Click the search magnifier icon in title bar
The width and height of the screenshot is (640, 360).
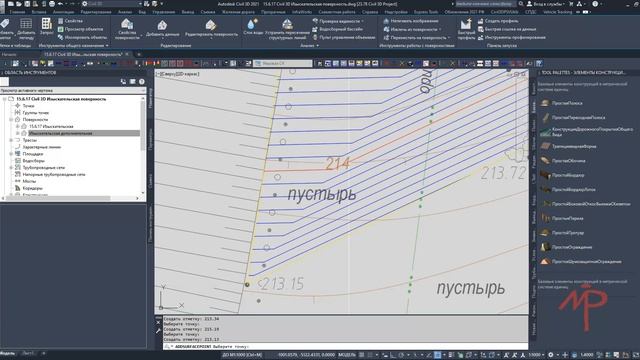[x=521, y=4]
